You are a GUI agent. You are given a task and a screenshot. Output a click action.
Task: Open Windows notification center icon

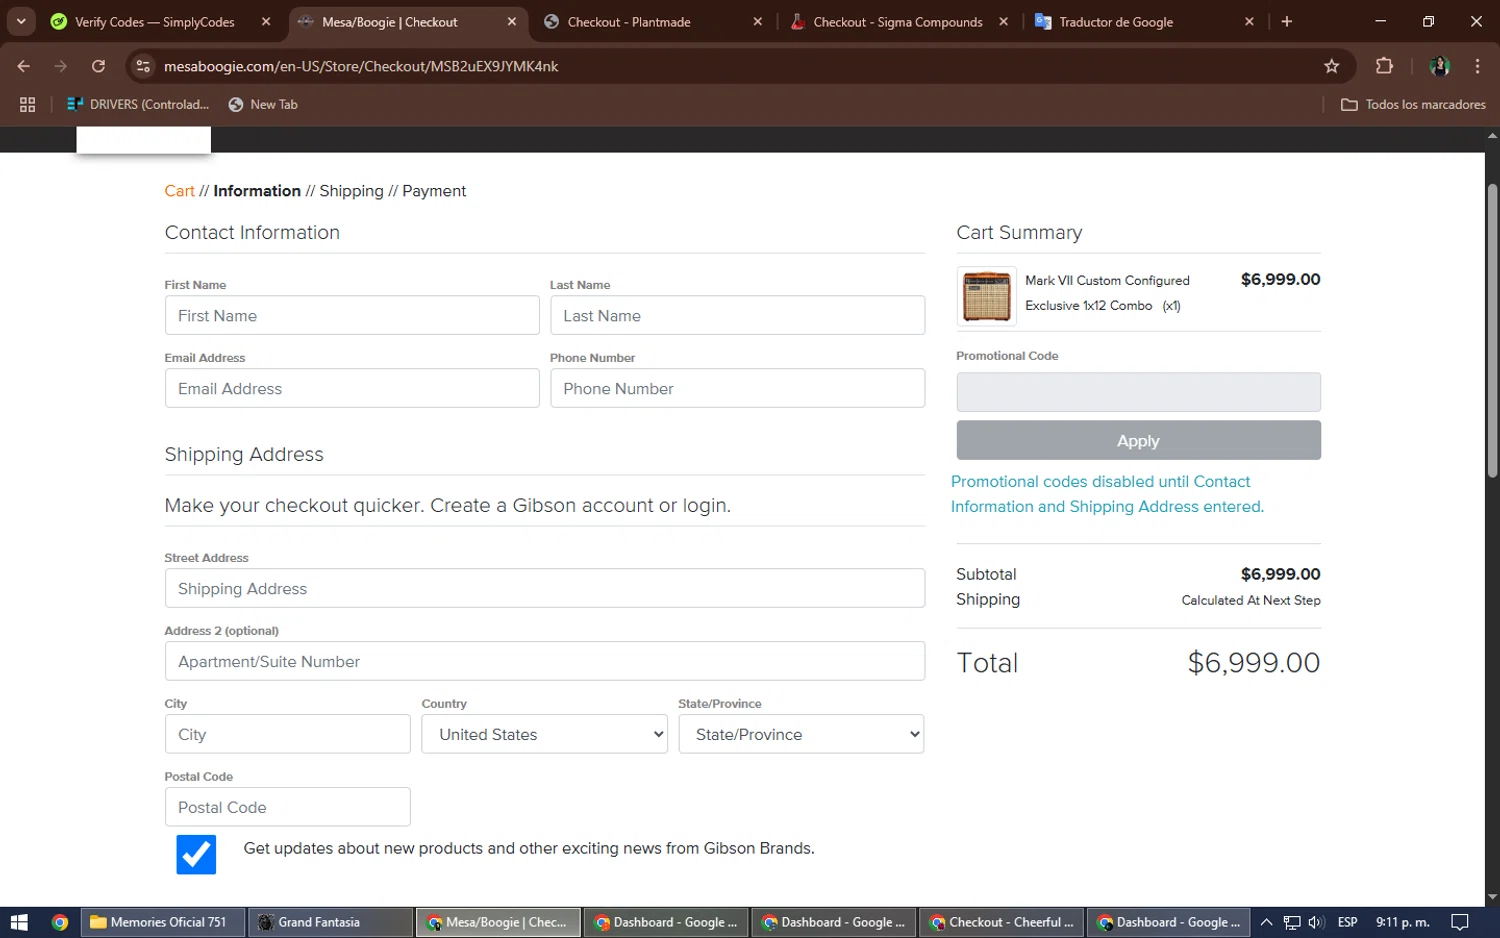pyautogui.click(x=1460, y=922)
